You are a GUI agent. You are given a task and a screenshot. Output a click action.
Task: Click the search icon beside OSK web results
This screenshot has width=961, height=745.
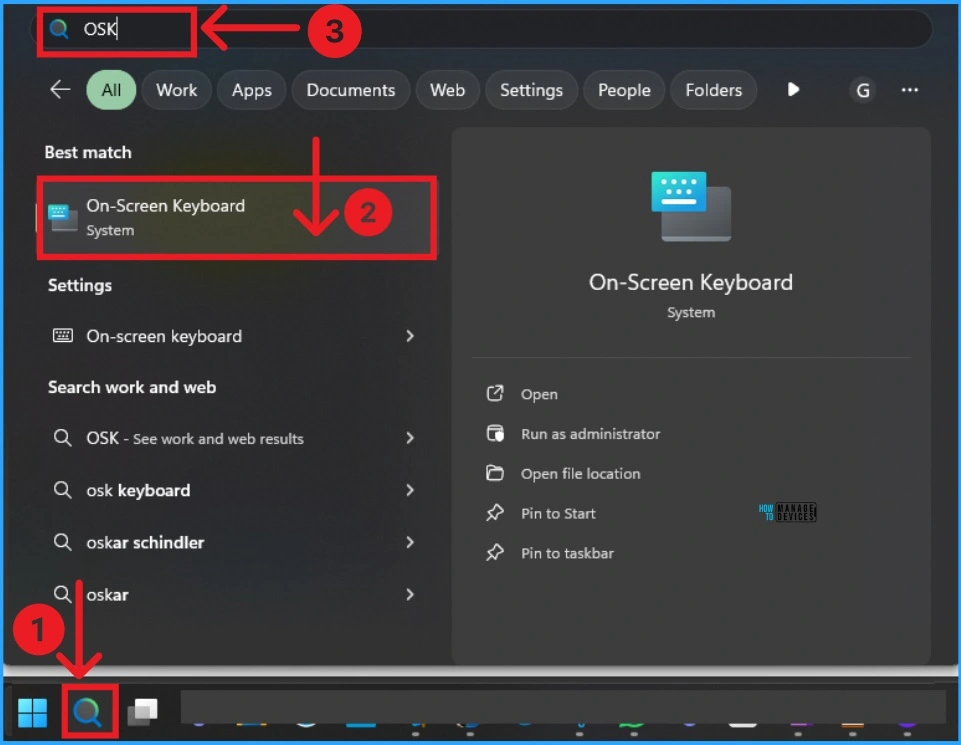click(62, 437)
